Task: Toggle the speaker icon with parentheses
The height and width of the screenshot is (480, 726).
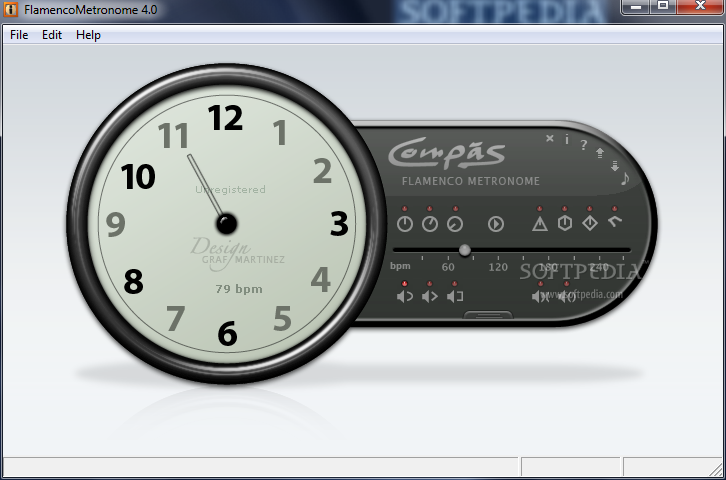Action: click(x=566, y=296)
